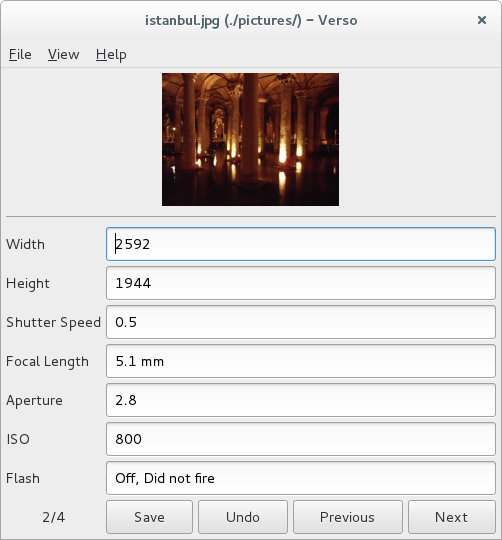Screen dimensions: 502x540
Task: Click the Shutter Speed field showing 0.5
Action: coord(301,322)
